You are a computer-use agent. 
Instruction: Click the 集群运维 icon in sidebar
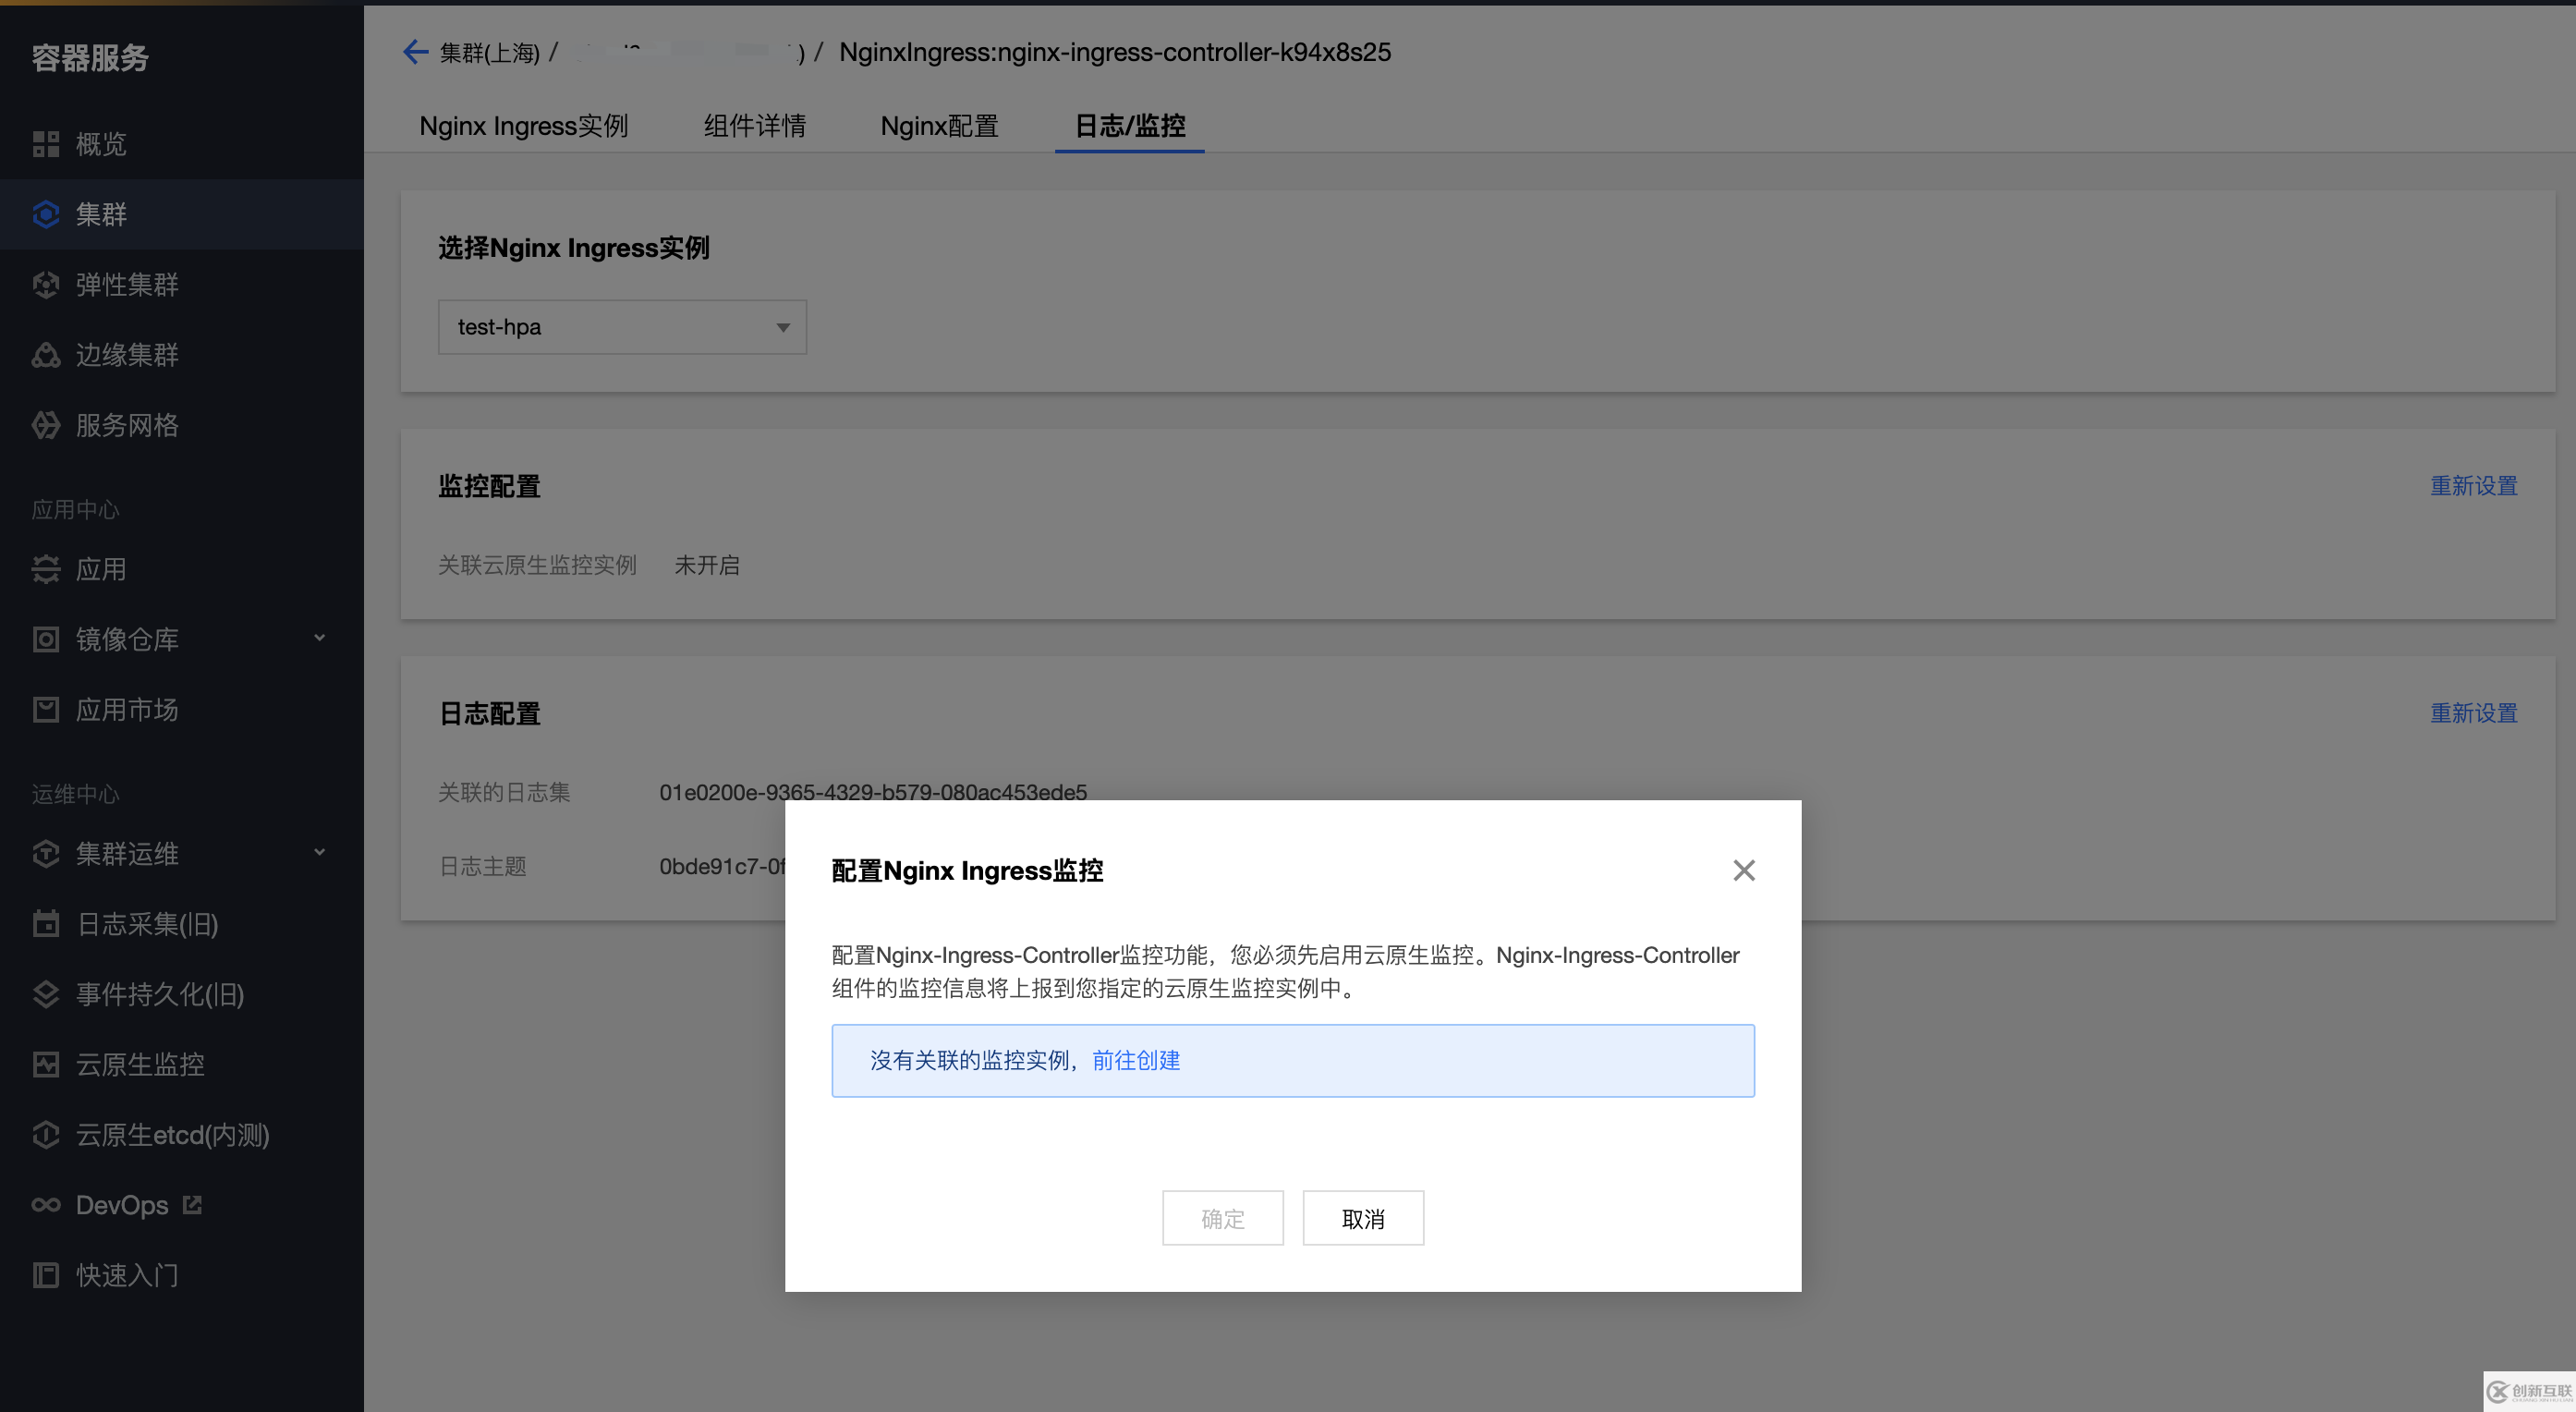click(46, 854)
